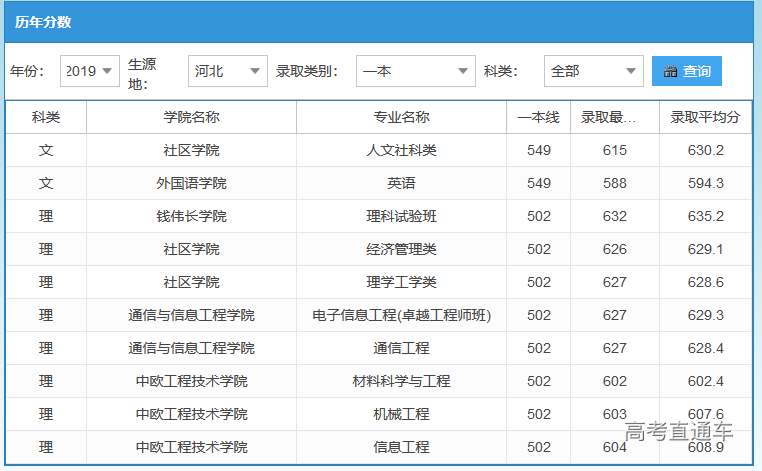
Task: Select 电子信息工程(卓越工程师班) cell
Action: tap(401, 315)
